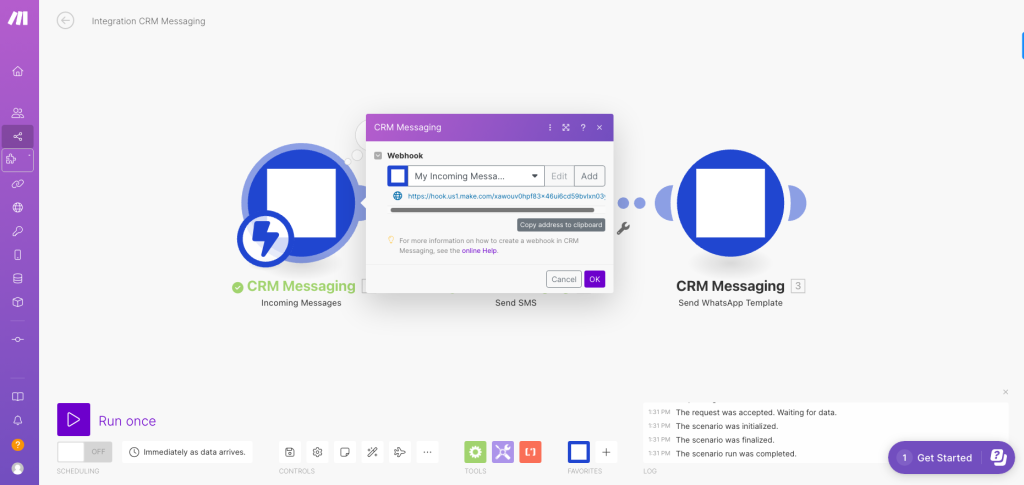Viewport: 1024px width, 485px height.
Task: Open the Data structures cube icon in sidebar
Action: (18, 302)
